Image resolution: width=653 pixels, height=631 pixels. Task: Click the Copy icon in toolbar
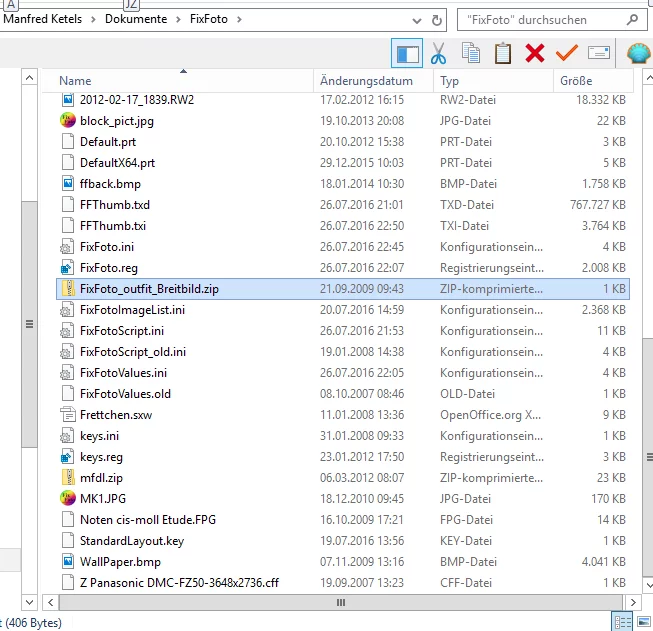click(471, 53)
